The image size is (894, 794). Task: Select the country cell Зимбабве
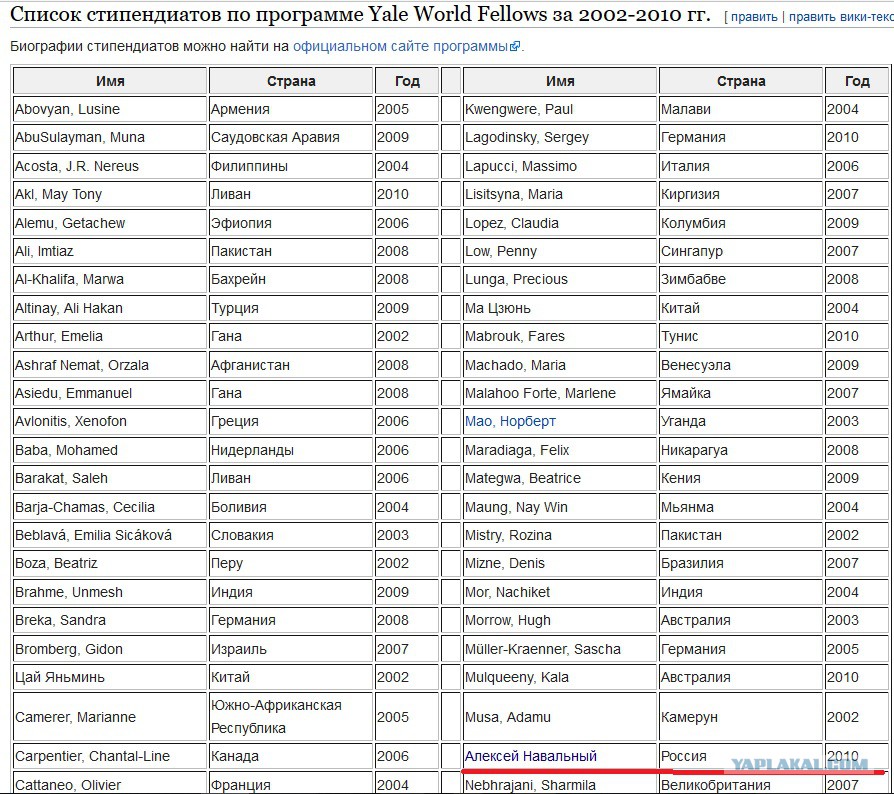[x=741, y=279]
